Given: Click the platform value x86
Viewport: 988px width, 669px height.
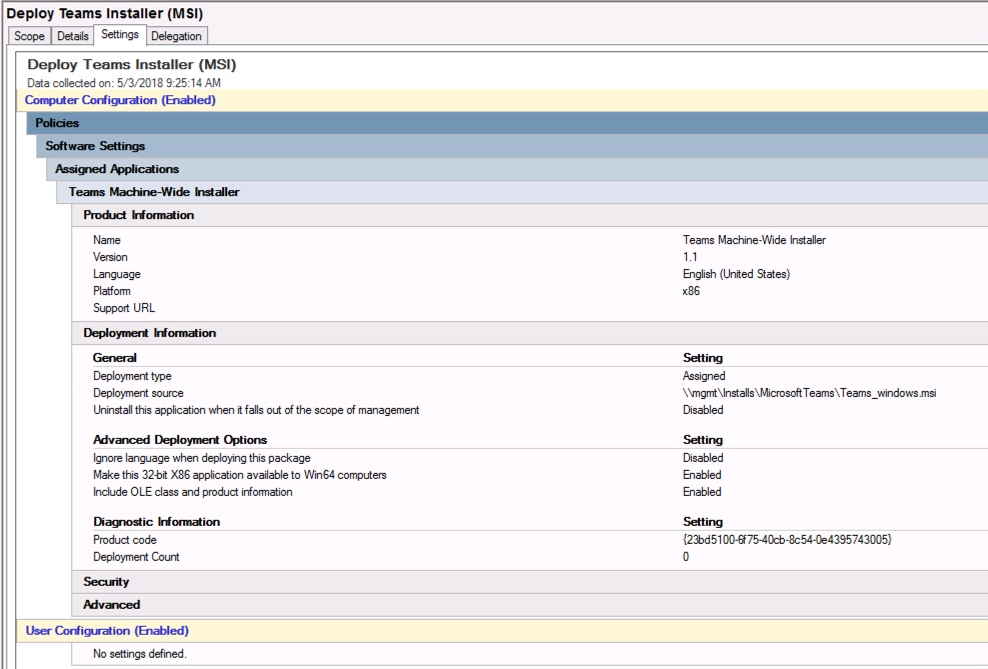Looking at the screenshot, I should pos(691,291).
